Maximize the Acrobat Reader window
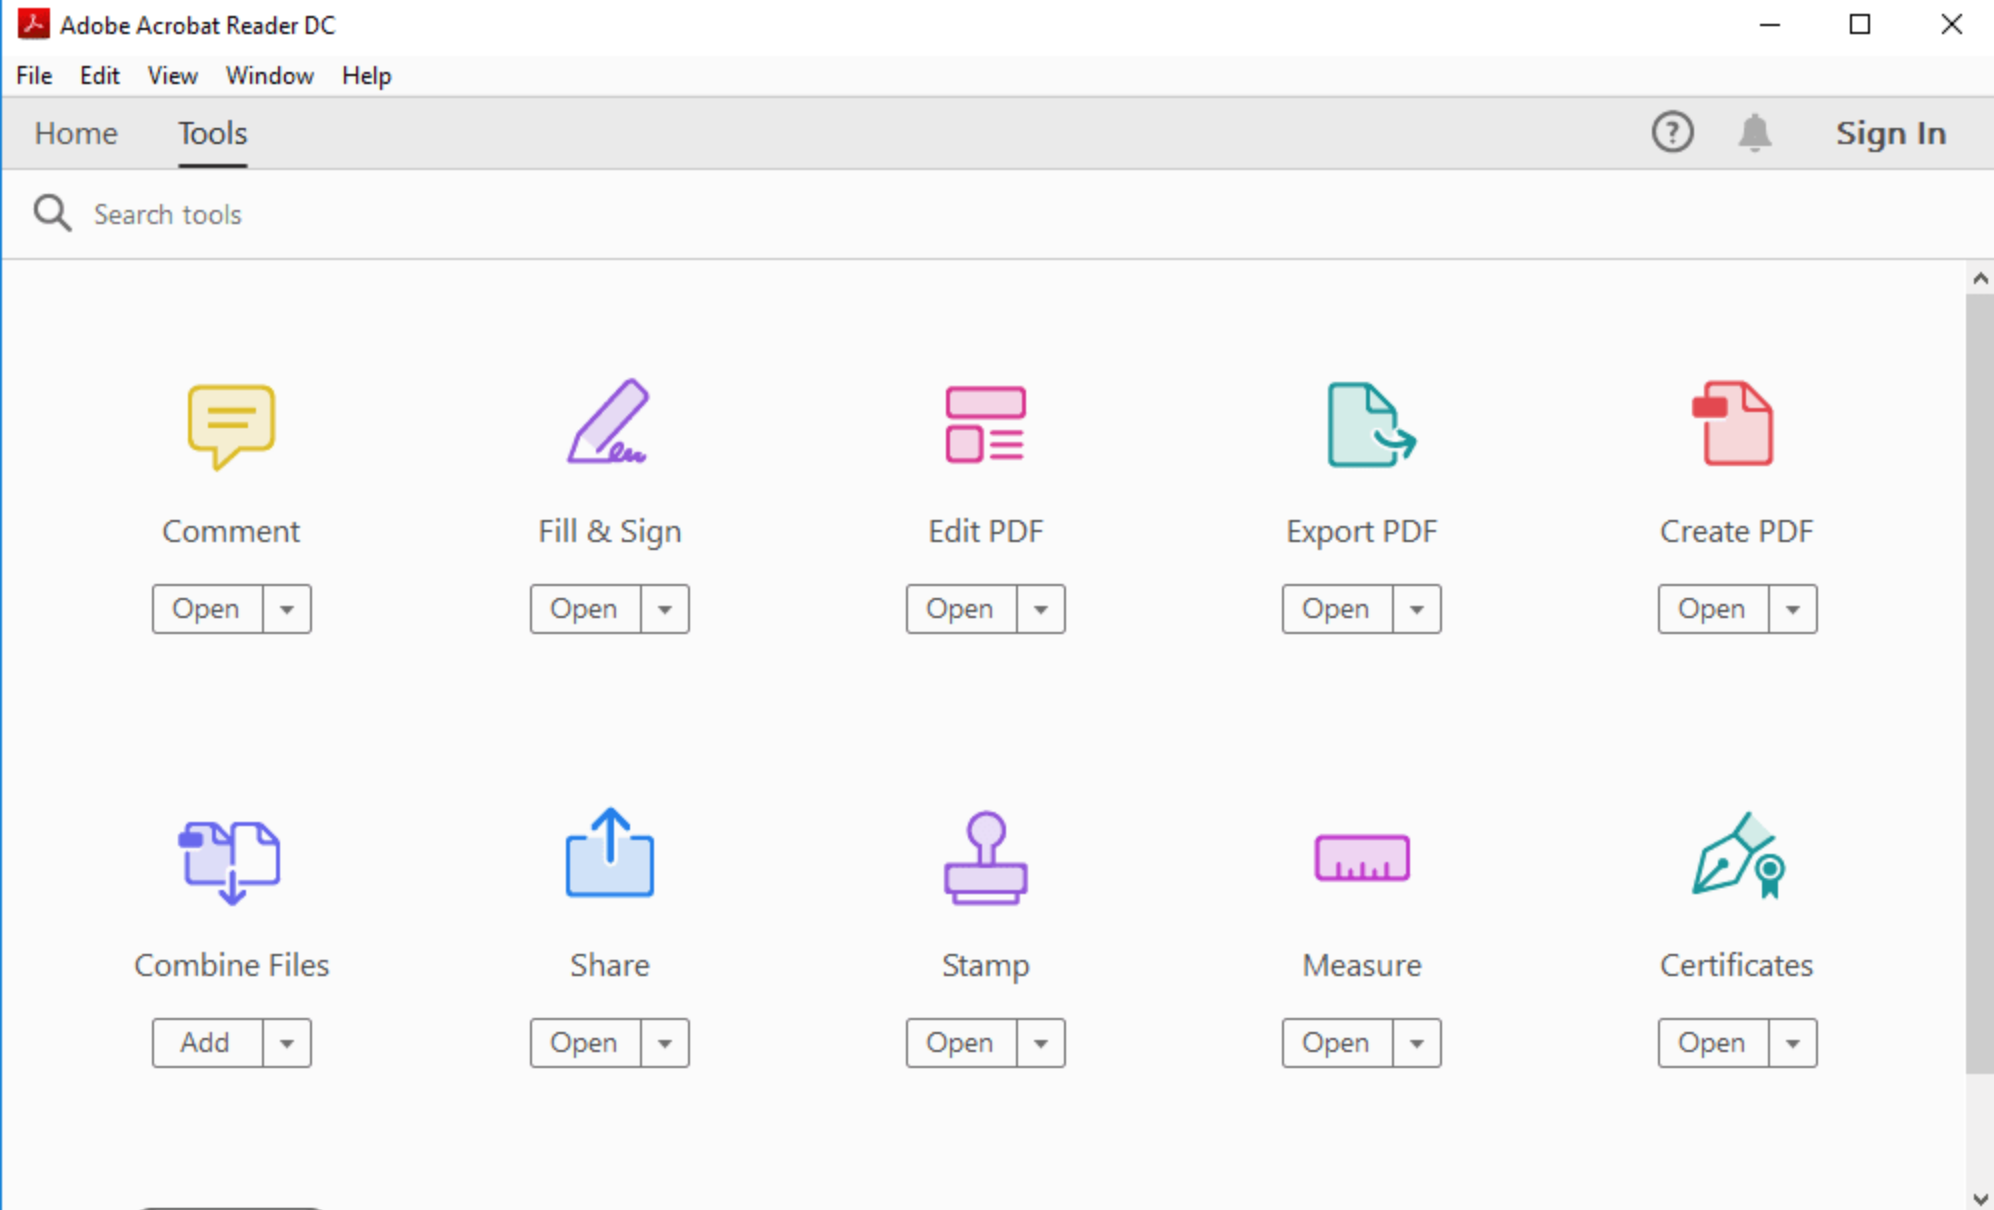This screenshot has width=1994, height=1210. [1860, 24]
